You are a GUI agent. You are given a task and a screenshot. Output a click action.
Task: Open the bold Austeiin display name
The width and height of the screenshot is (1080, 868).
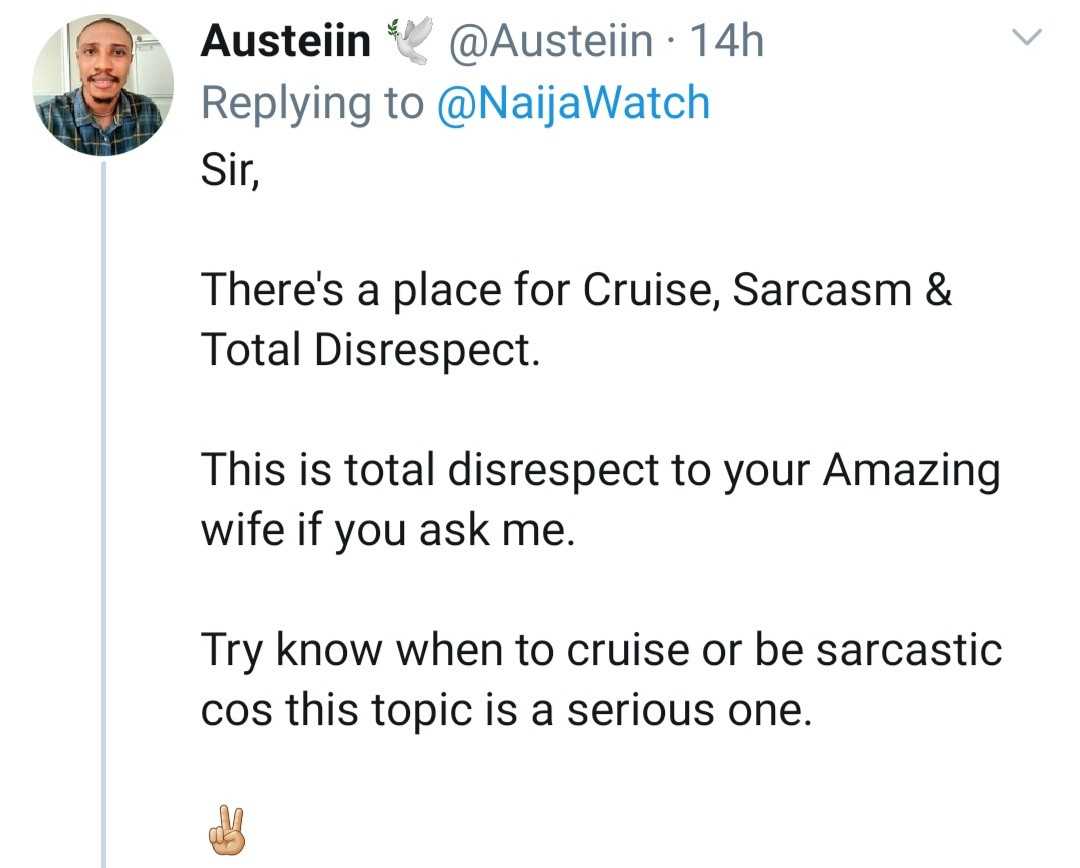coord(286,42)
